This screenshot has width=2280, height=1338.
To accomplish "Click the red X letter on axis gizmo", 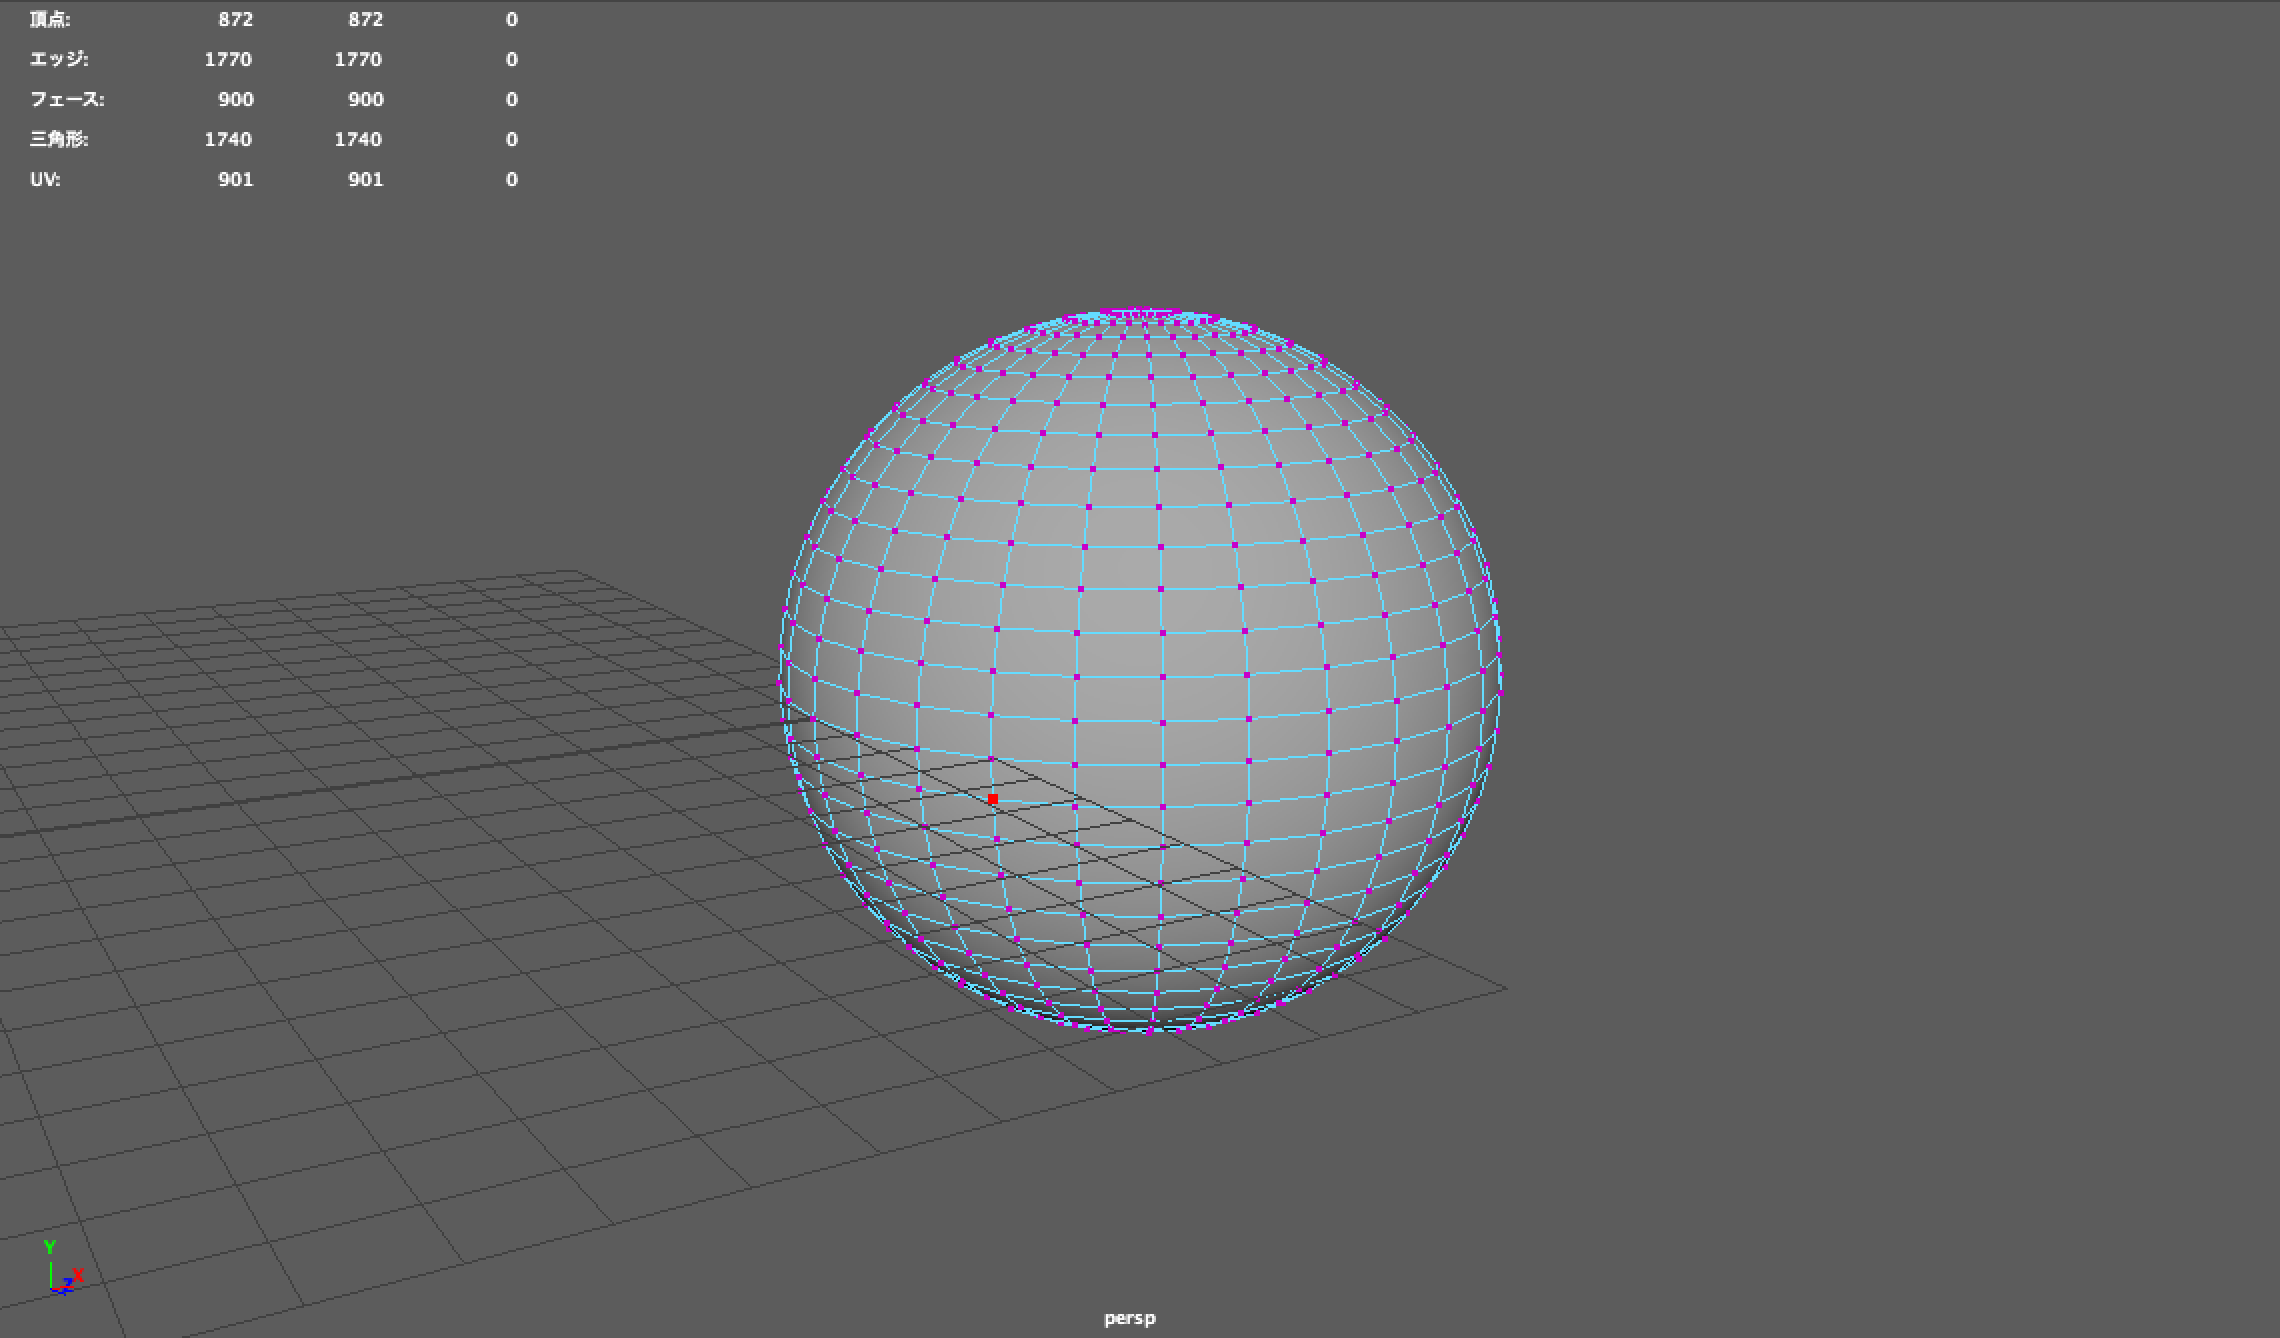I will point(77,1275).
